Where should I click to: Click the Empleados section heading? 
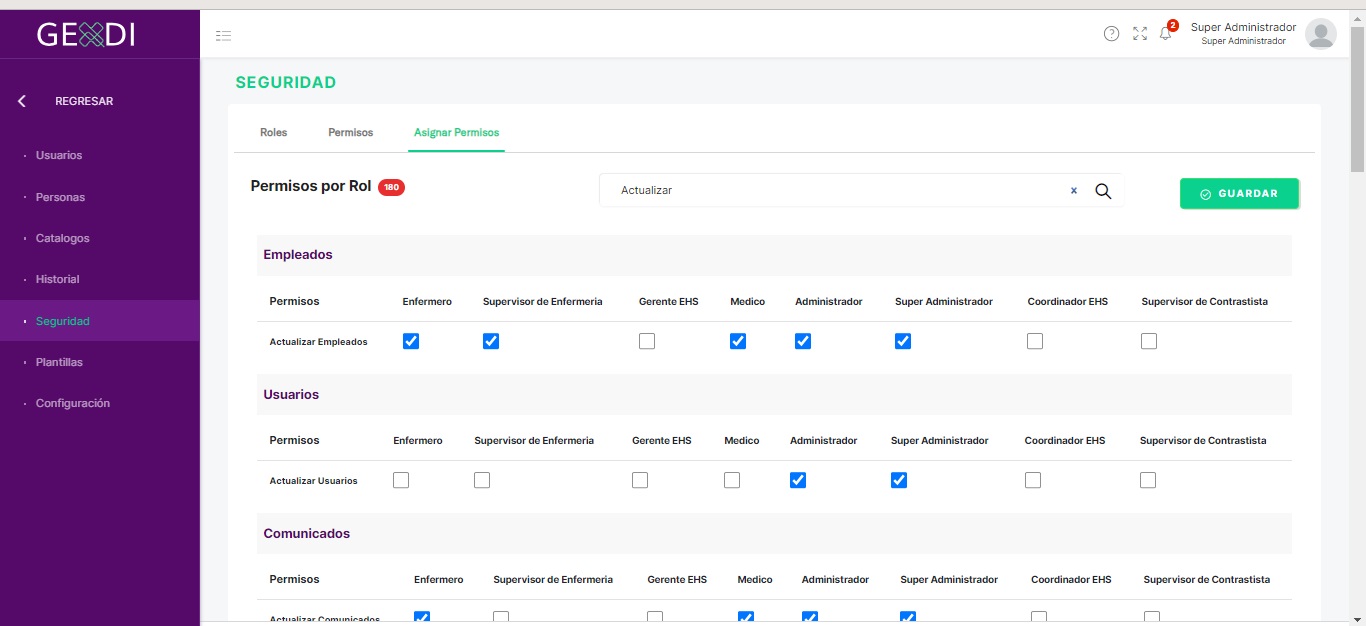pos(298,255)
